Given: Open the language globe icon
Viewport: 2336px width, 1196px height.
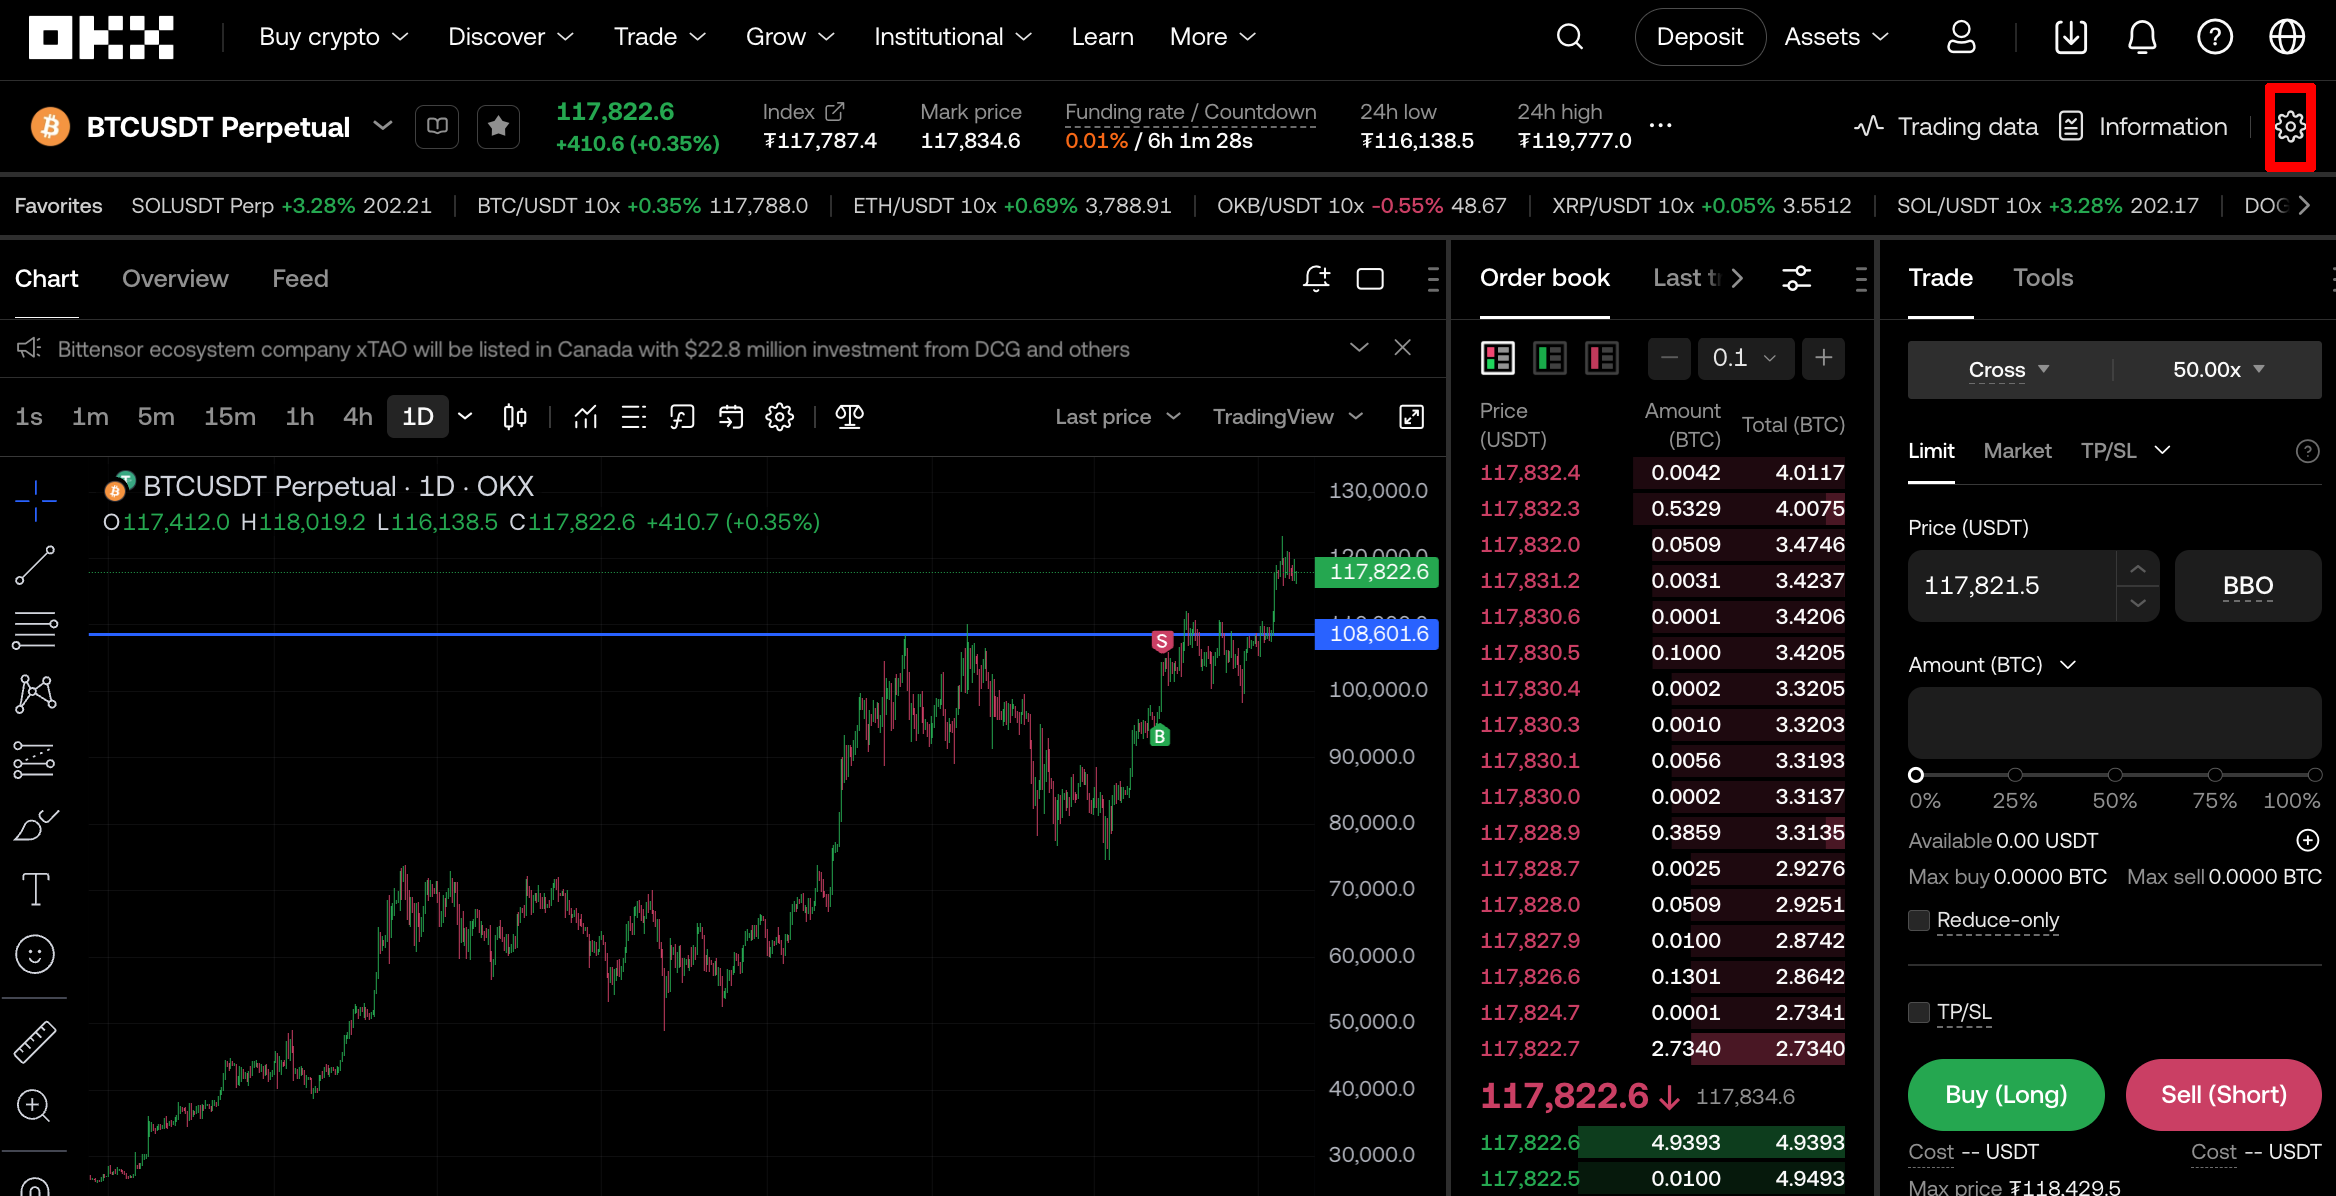Looking at the screenshot, I should click(2287, 37).
